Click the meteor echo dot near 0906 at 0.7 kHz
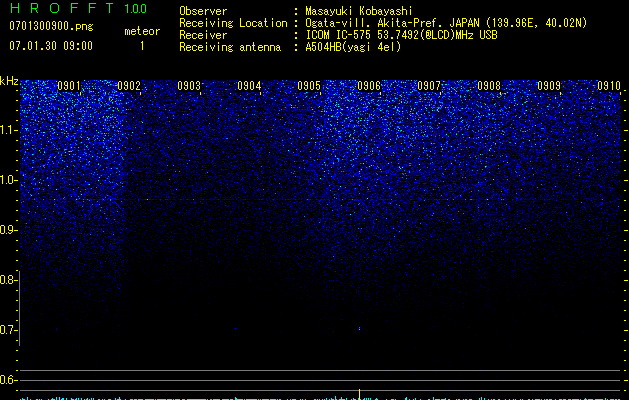 pyautogui.click(x=359, y=329)
